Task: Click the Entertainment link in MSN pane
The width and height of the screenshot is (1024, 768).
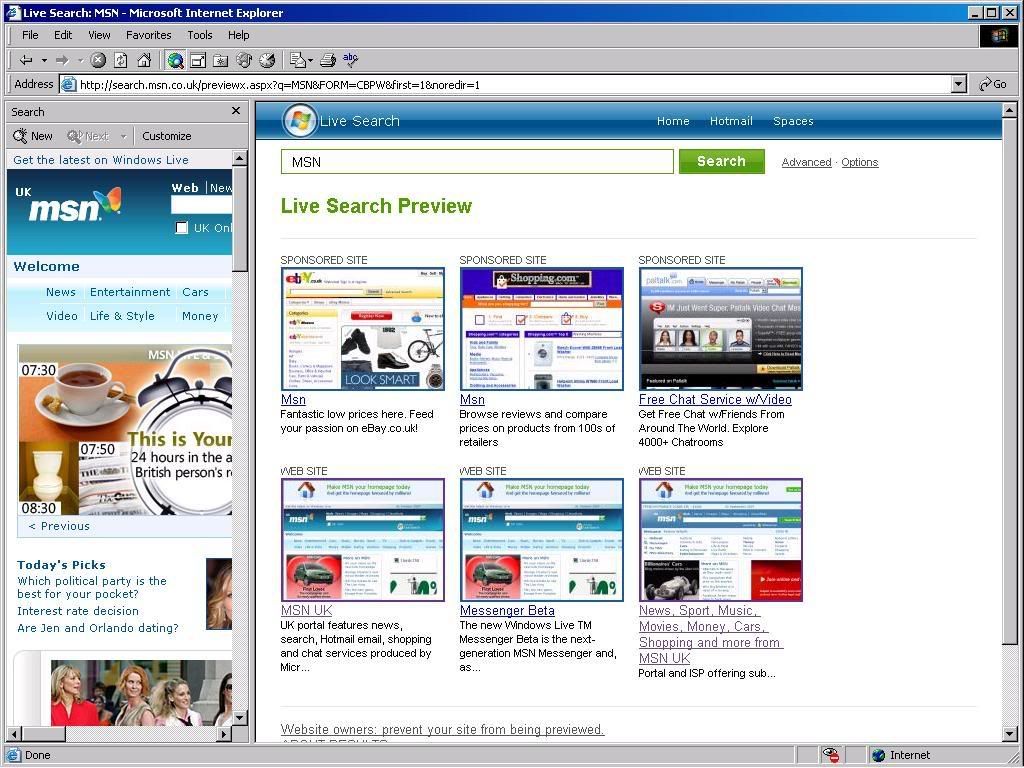Action: click(130, 292)
